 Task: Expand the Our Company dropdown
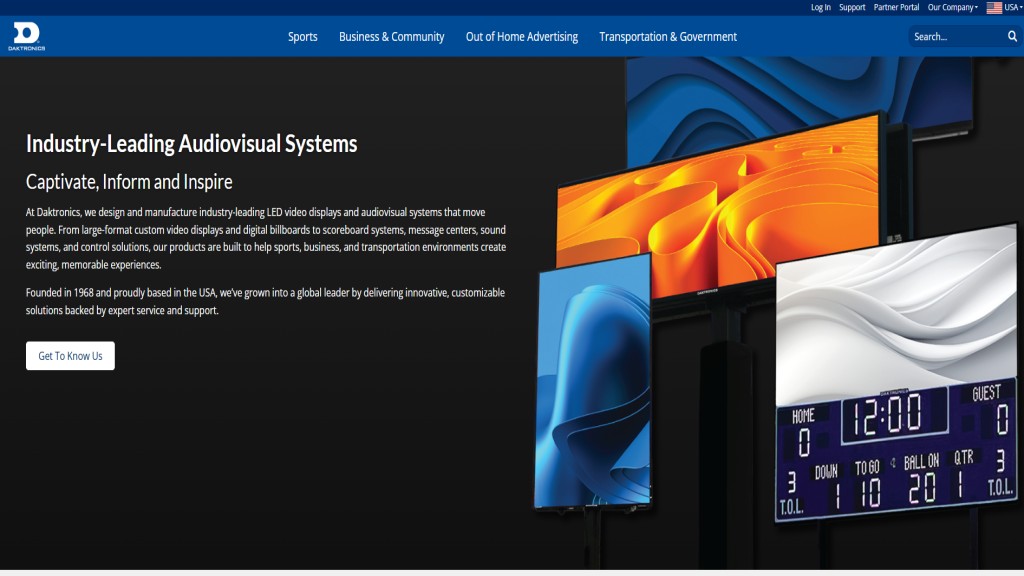point(952,7)
